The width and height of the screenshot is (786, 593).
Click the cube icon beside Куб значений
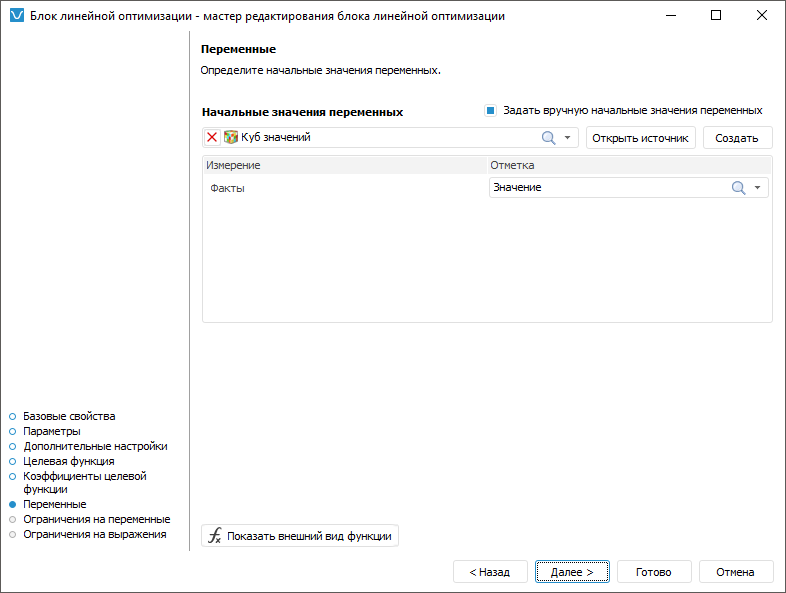231,138
